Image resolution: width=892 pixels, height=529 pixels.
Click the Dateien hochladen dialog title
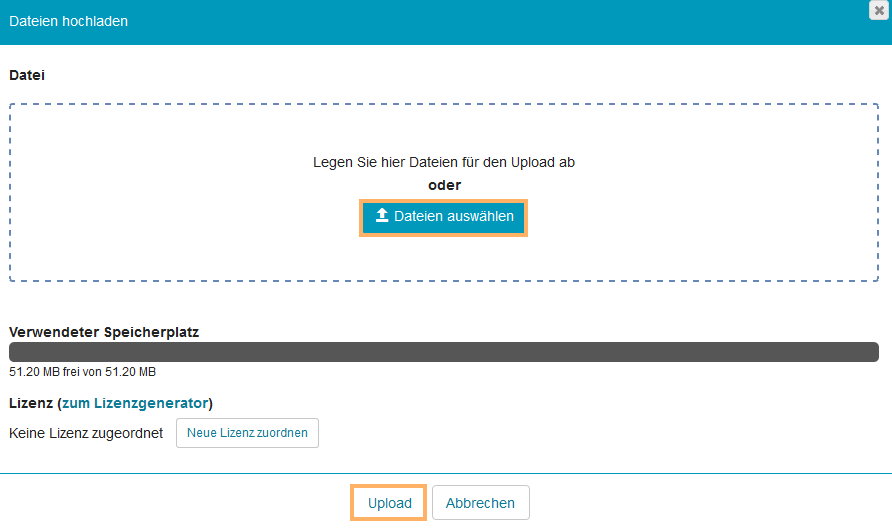tap(68, 21)
